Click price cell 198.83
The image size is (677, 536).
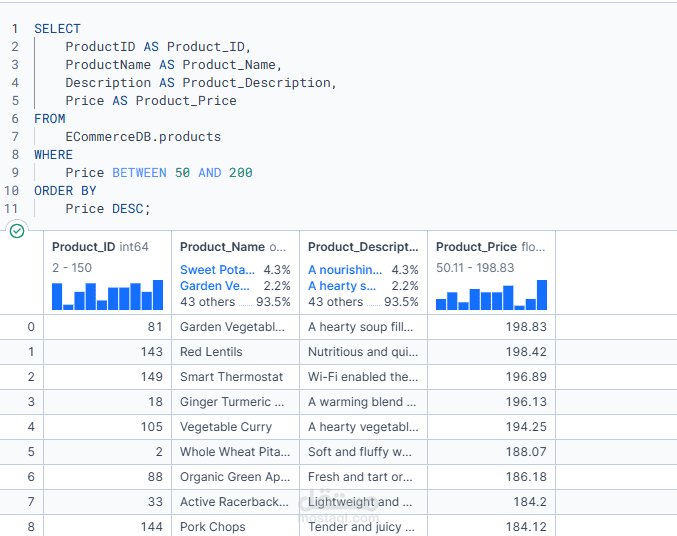click(x=526, y=327)
